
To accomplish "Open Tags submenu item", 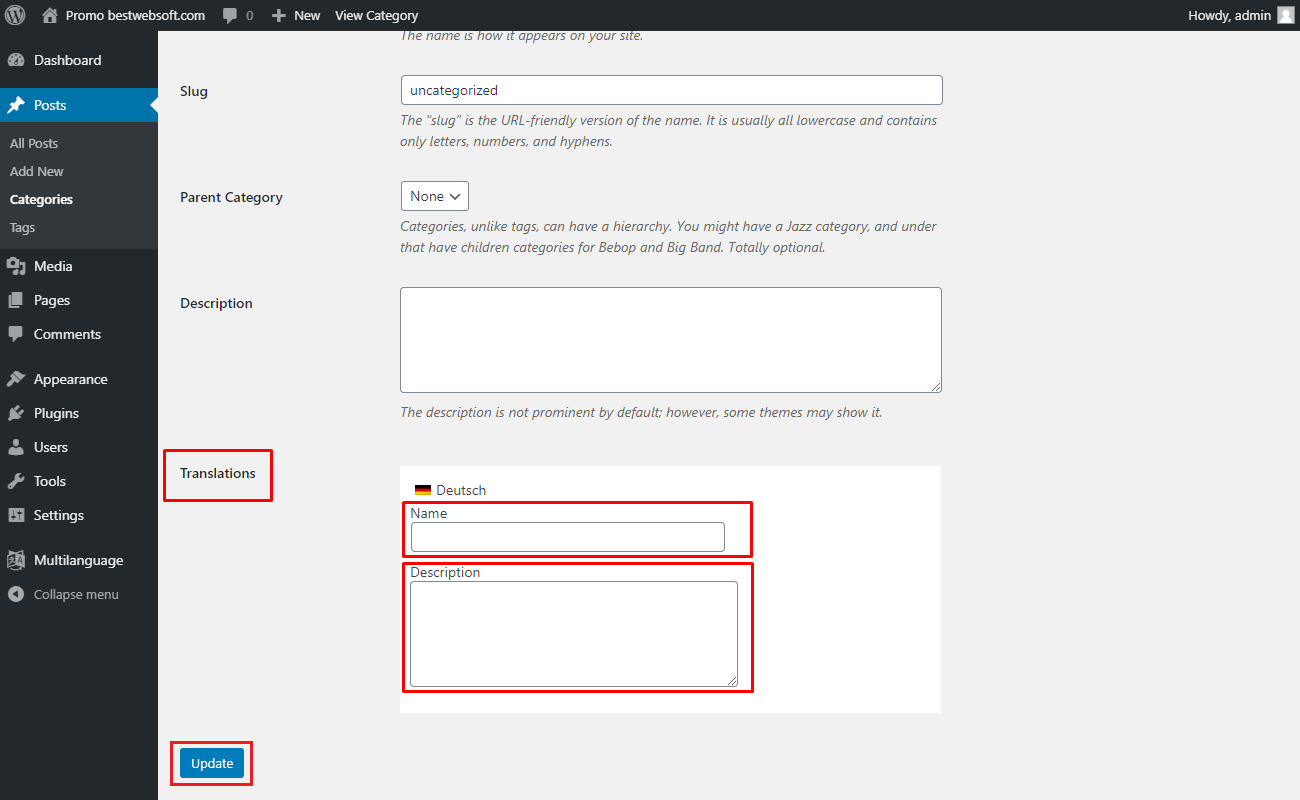I will 22,227.
